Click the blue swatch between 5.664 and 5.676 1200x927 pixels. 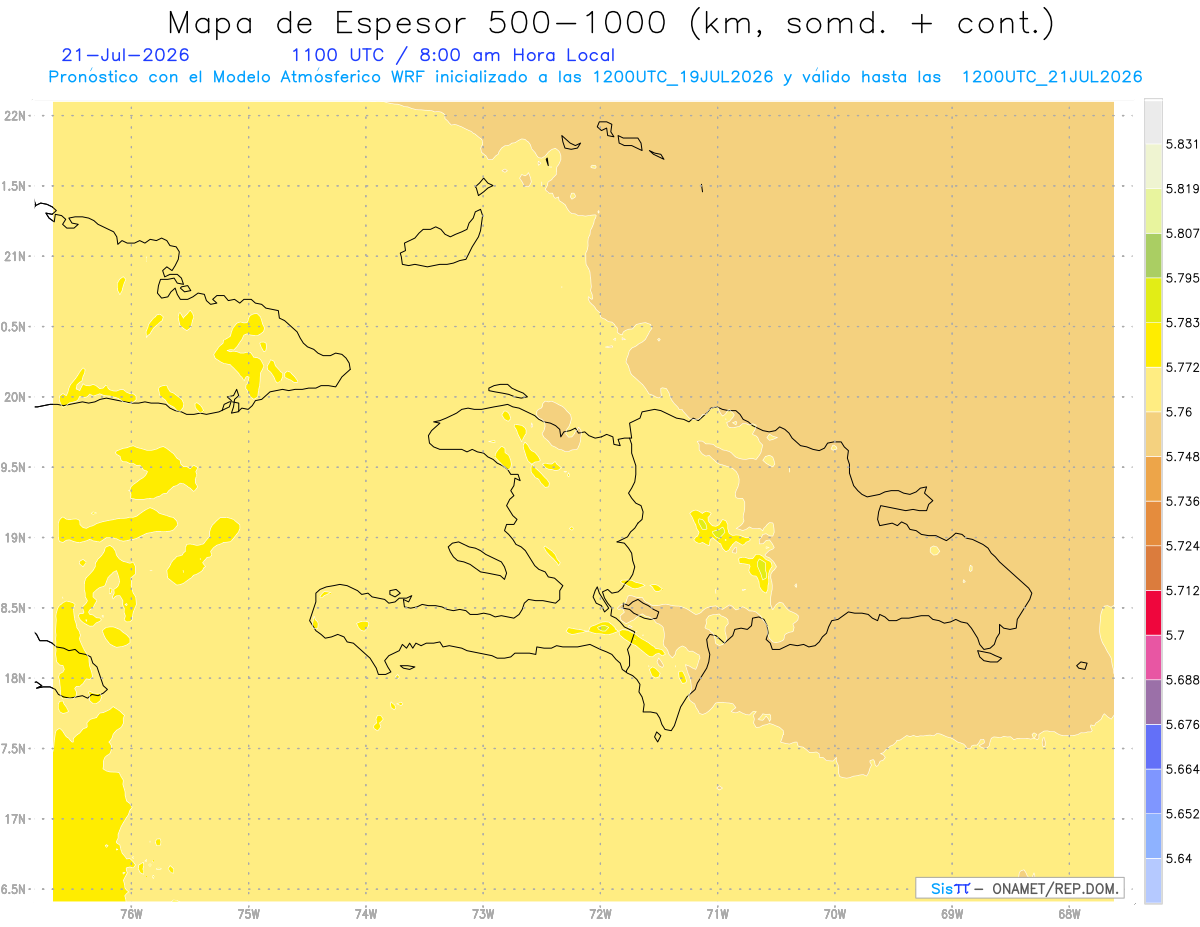[1153, 747]
